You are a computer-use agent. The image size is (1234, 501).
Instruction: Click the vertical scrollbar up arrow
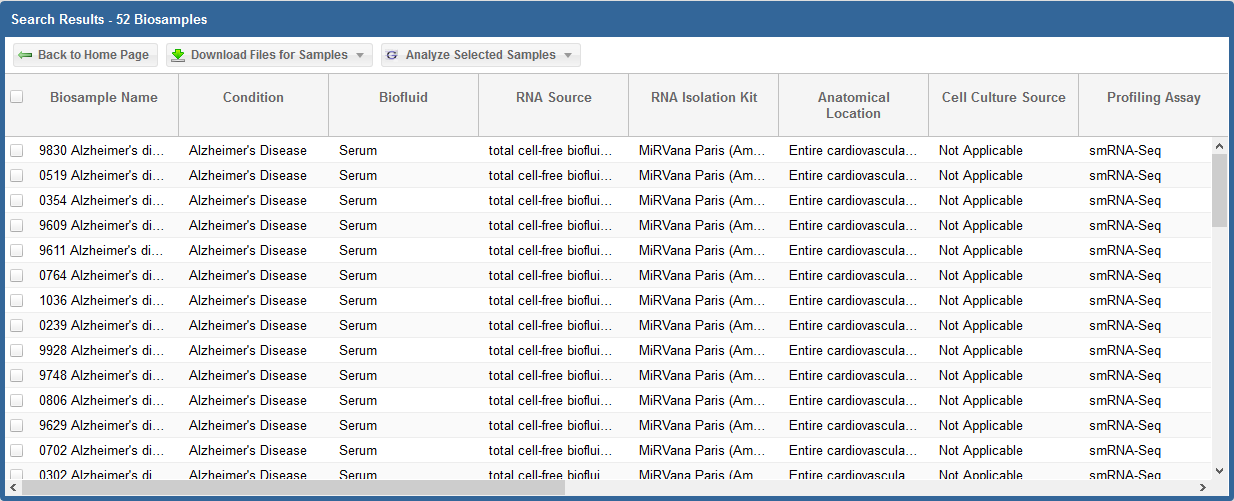1219,146
